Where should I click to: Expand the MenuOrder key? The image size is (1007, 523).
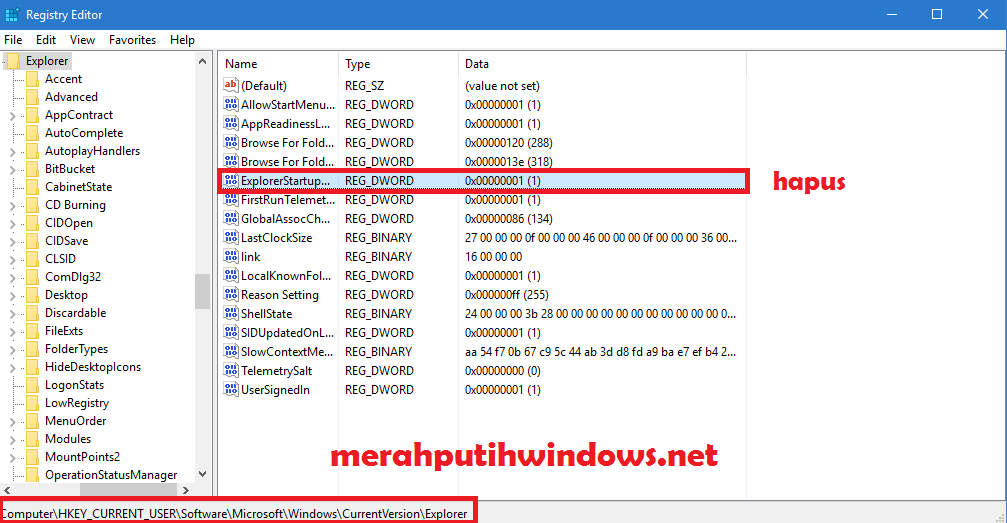13,422
